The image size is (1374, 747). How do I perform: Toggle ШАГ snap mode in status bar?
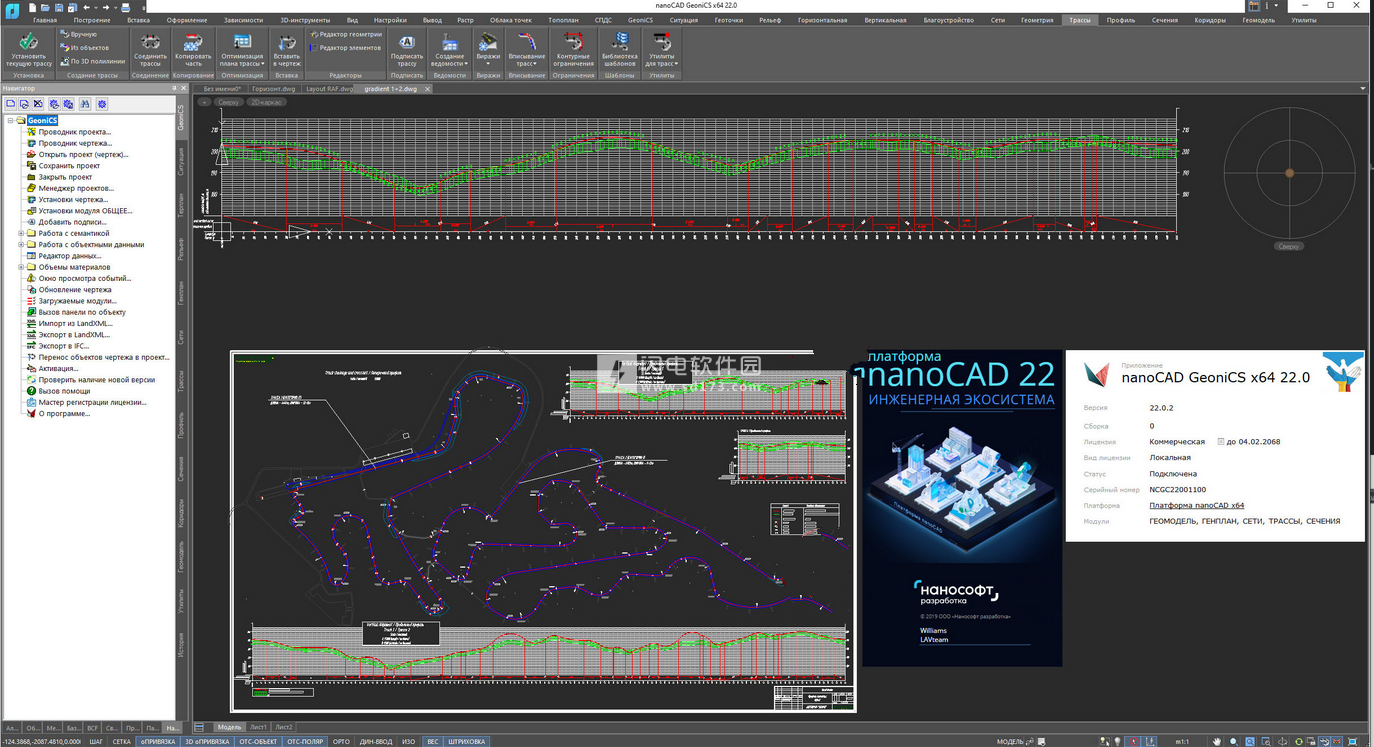96,741
